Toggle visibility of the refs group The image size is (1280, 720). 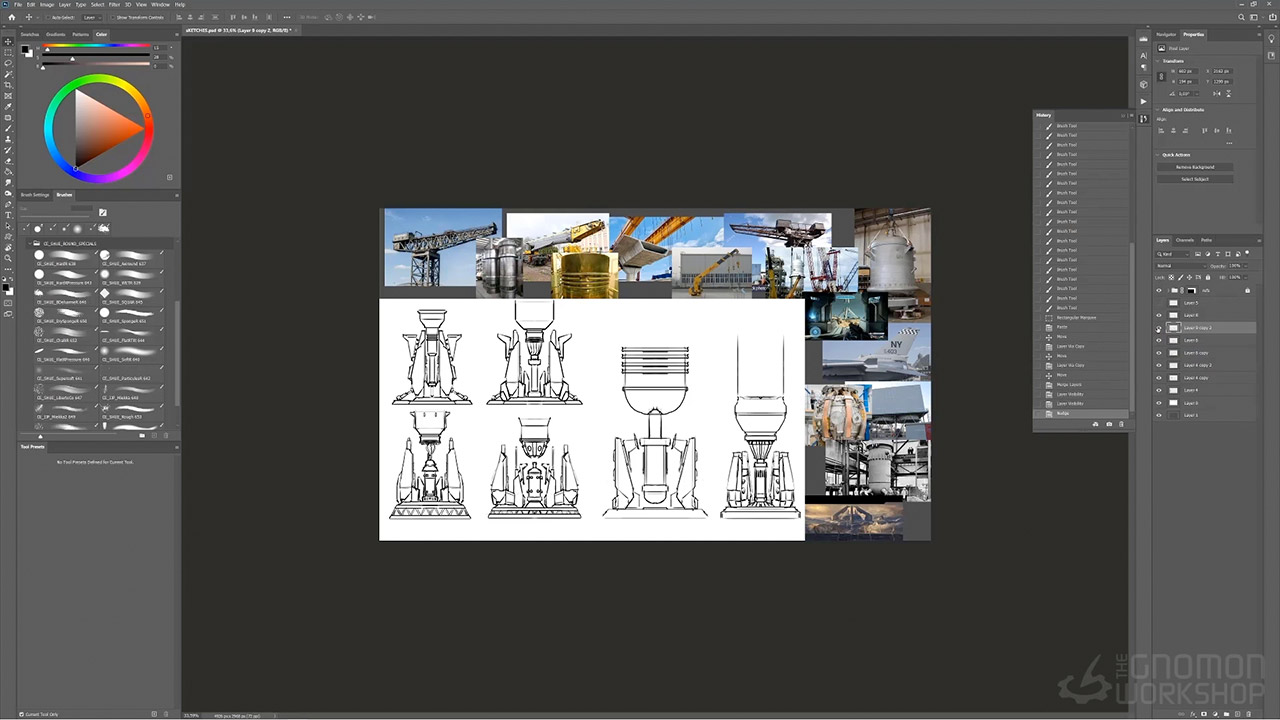click(x=1159, y=290)
